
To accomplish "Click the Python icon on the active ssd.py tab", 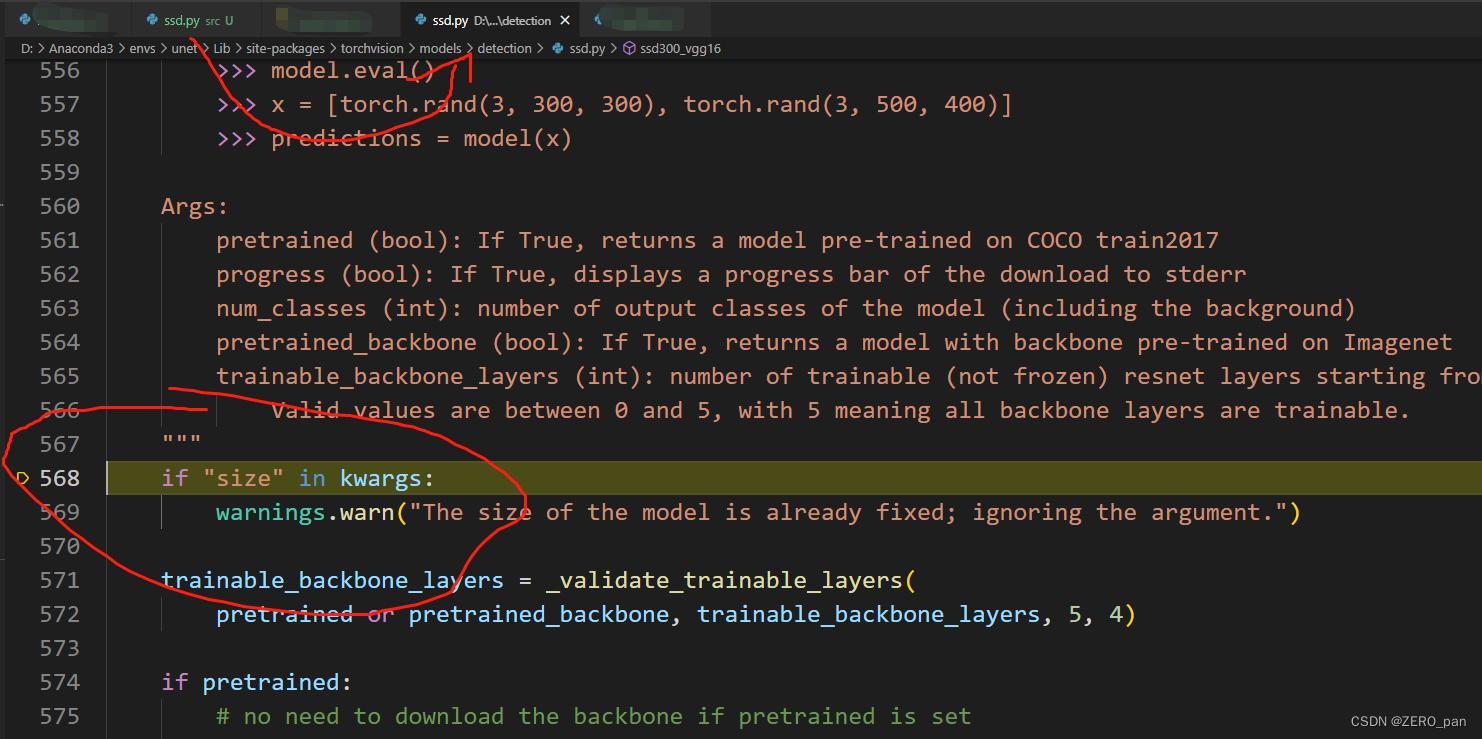I will [420, 20].
